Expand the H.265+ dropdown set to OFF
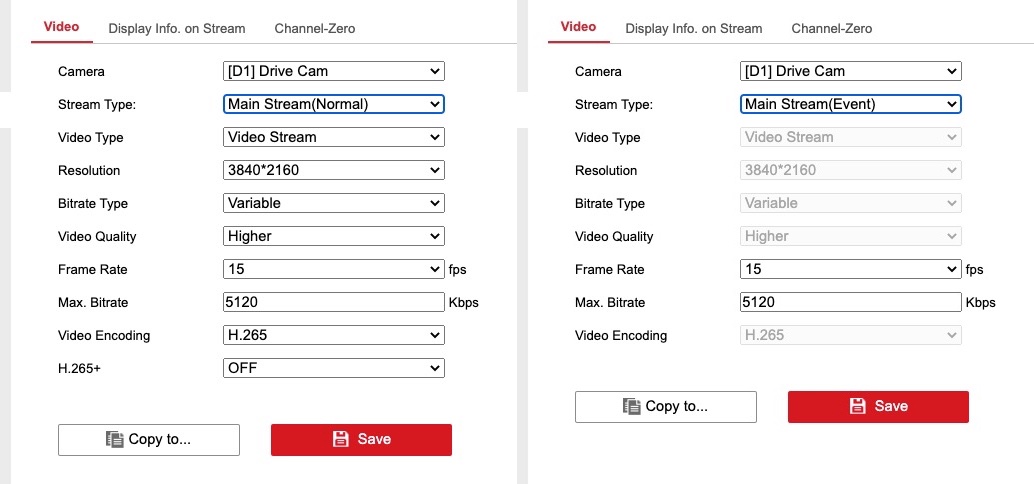 (x=333, y=368)
